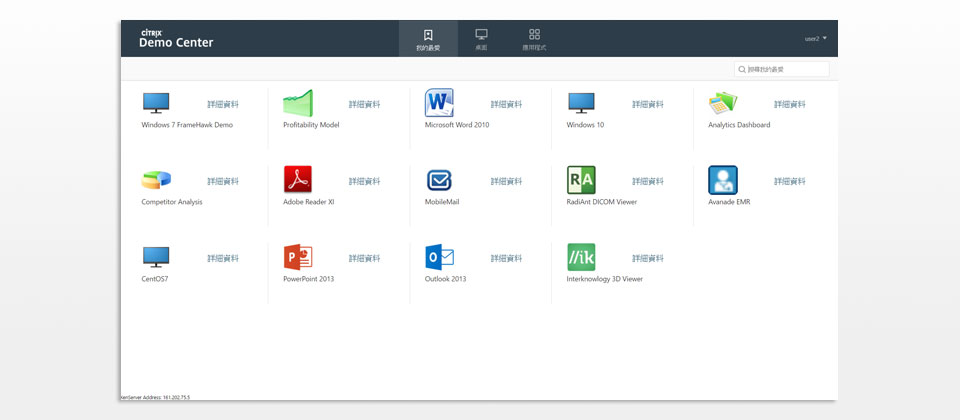Open the Interknowlogy 3D Viewer icon
Image resolution: width=960 pixels, height=420 pixels.
click(581, 256)
